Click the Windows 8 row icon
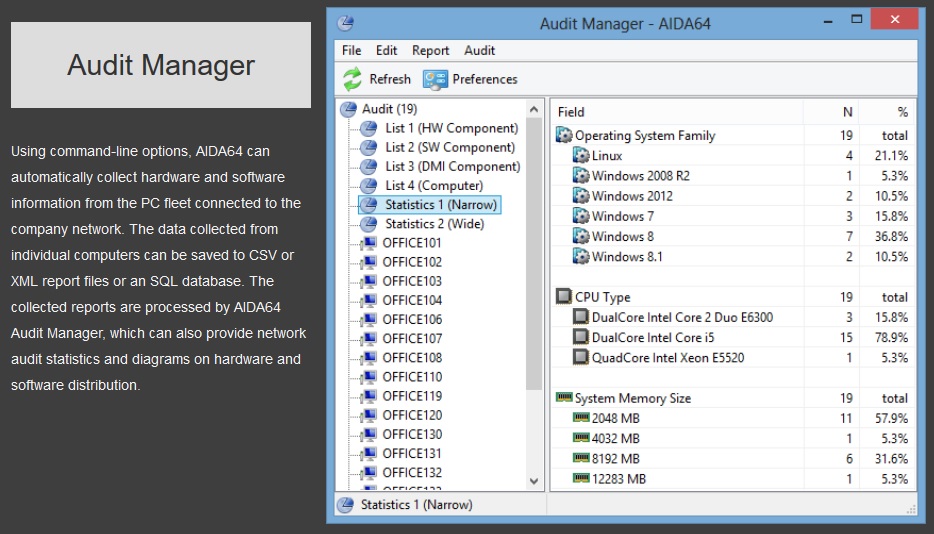 coord(581,237)
